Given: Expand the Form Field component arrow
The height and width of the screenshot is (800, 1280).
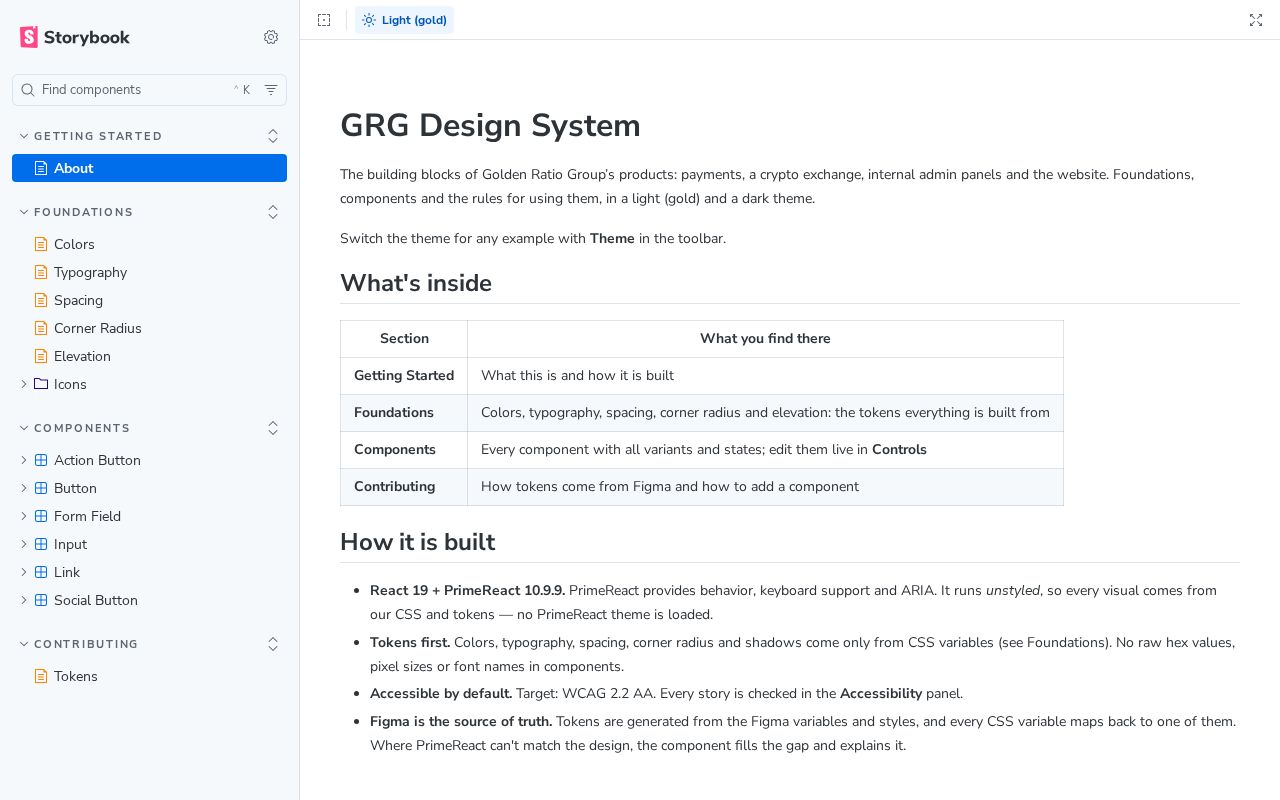Looking at the screenshot, I should [x=24, y=516].
